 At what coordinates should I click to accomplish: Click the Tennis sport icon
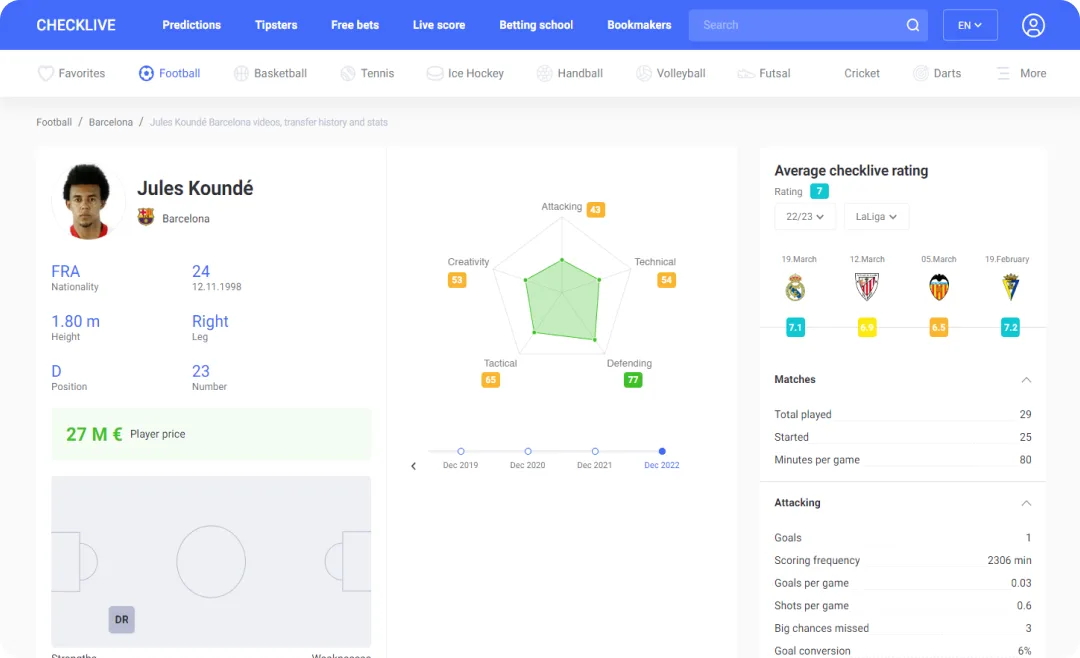click(x=348, y=73)
